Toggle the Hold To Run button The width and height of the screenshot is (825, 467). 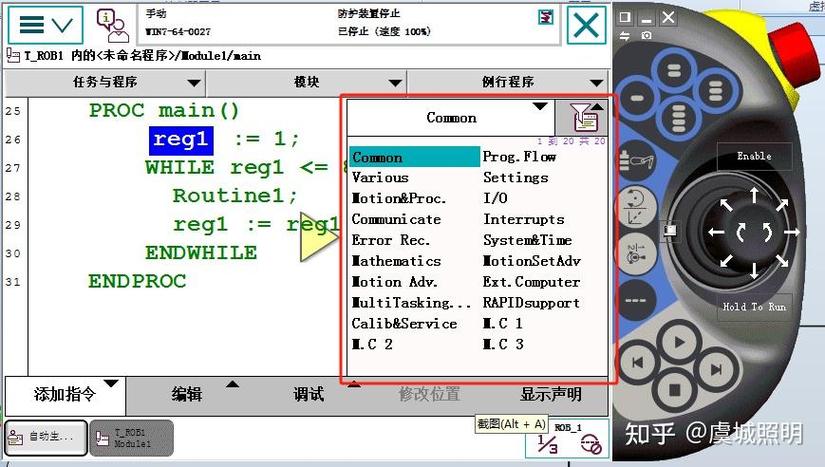coord(754,307)
